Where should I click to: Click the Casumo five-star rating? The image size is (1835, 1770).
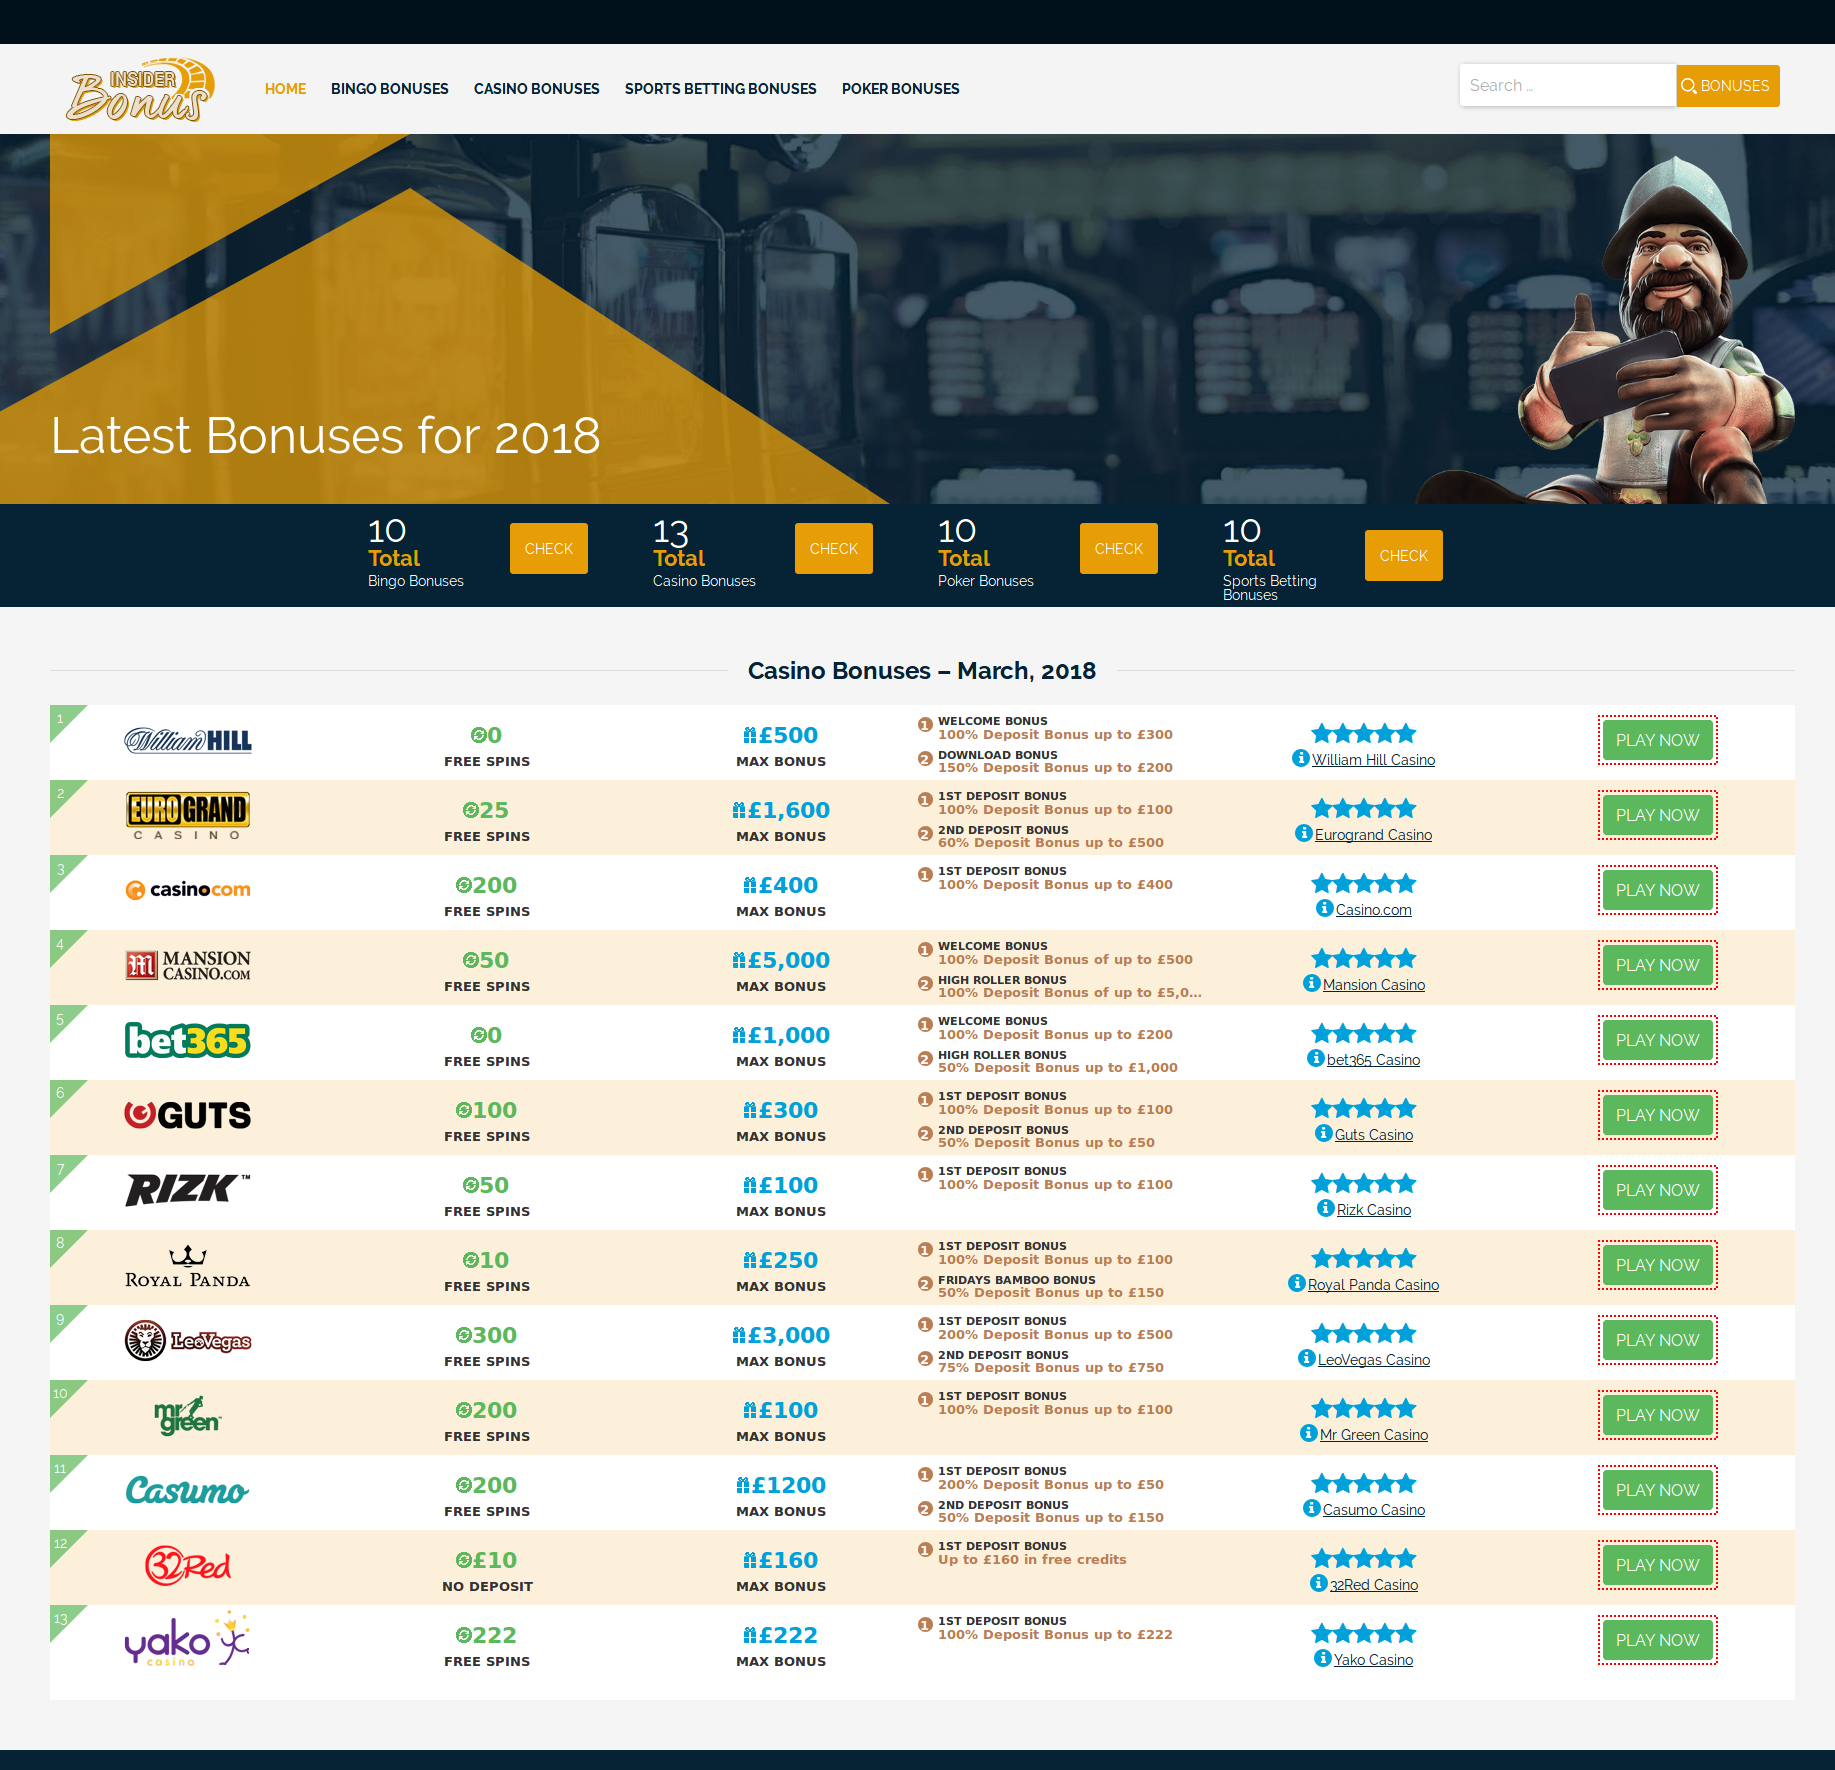point(1364,1483)
